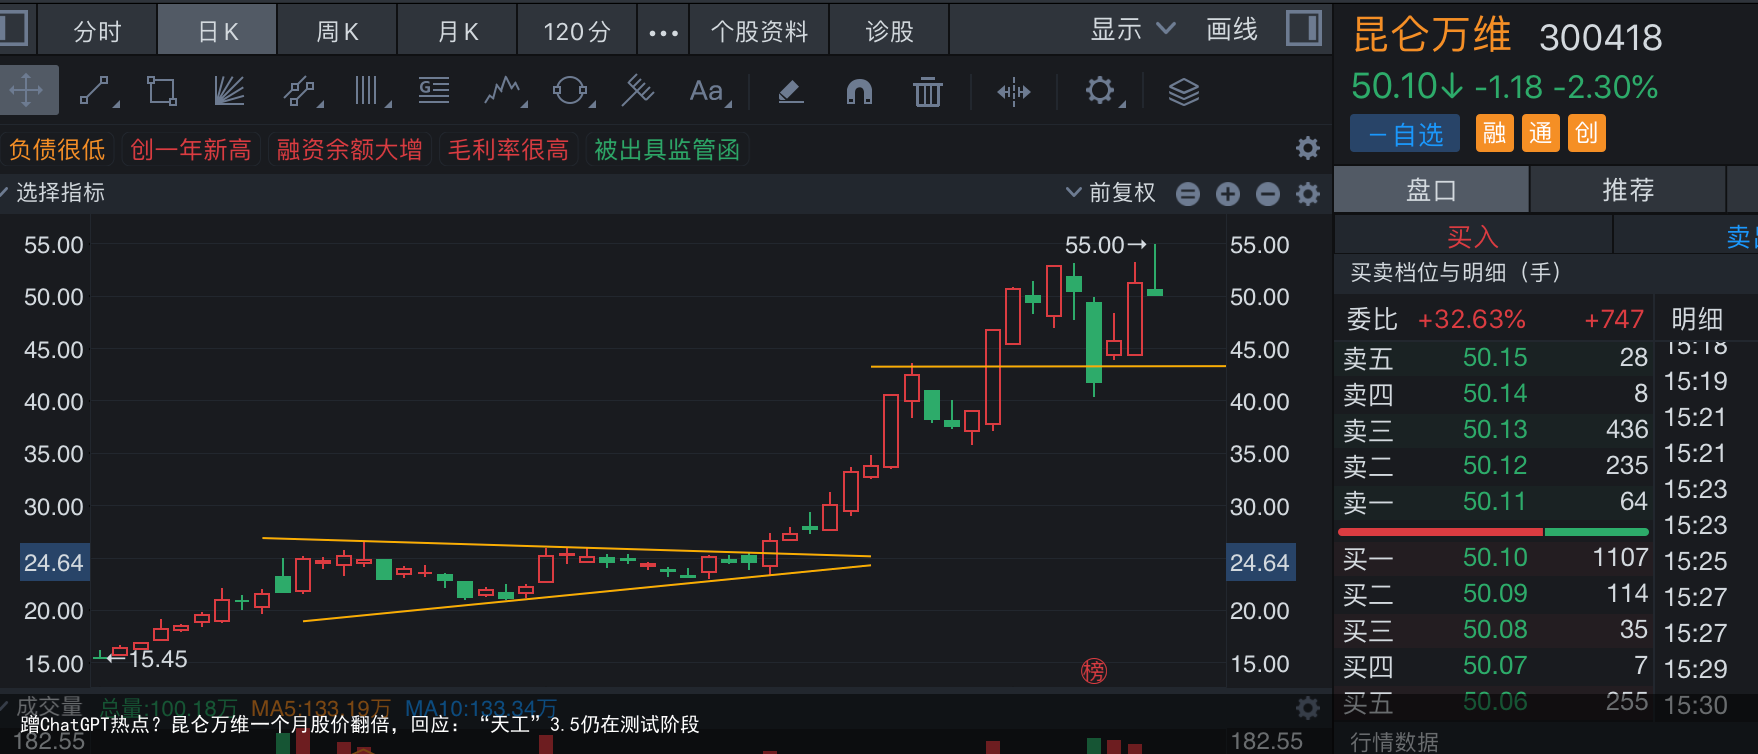This screenshot has width=1758, height=754.
Task: Click the 融资余额大增 tag
Action: (x=350, y=150)
